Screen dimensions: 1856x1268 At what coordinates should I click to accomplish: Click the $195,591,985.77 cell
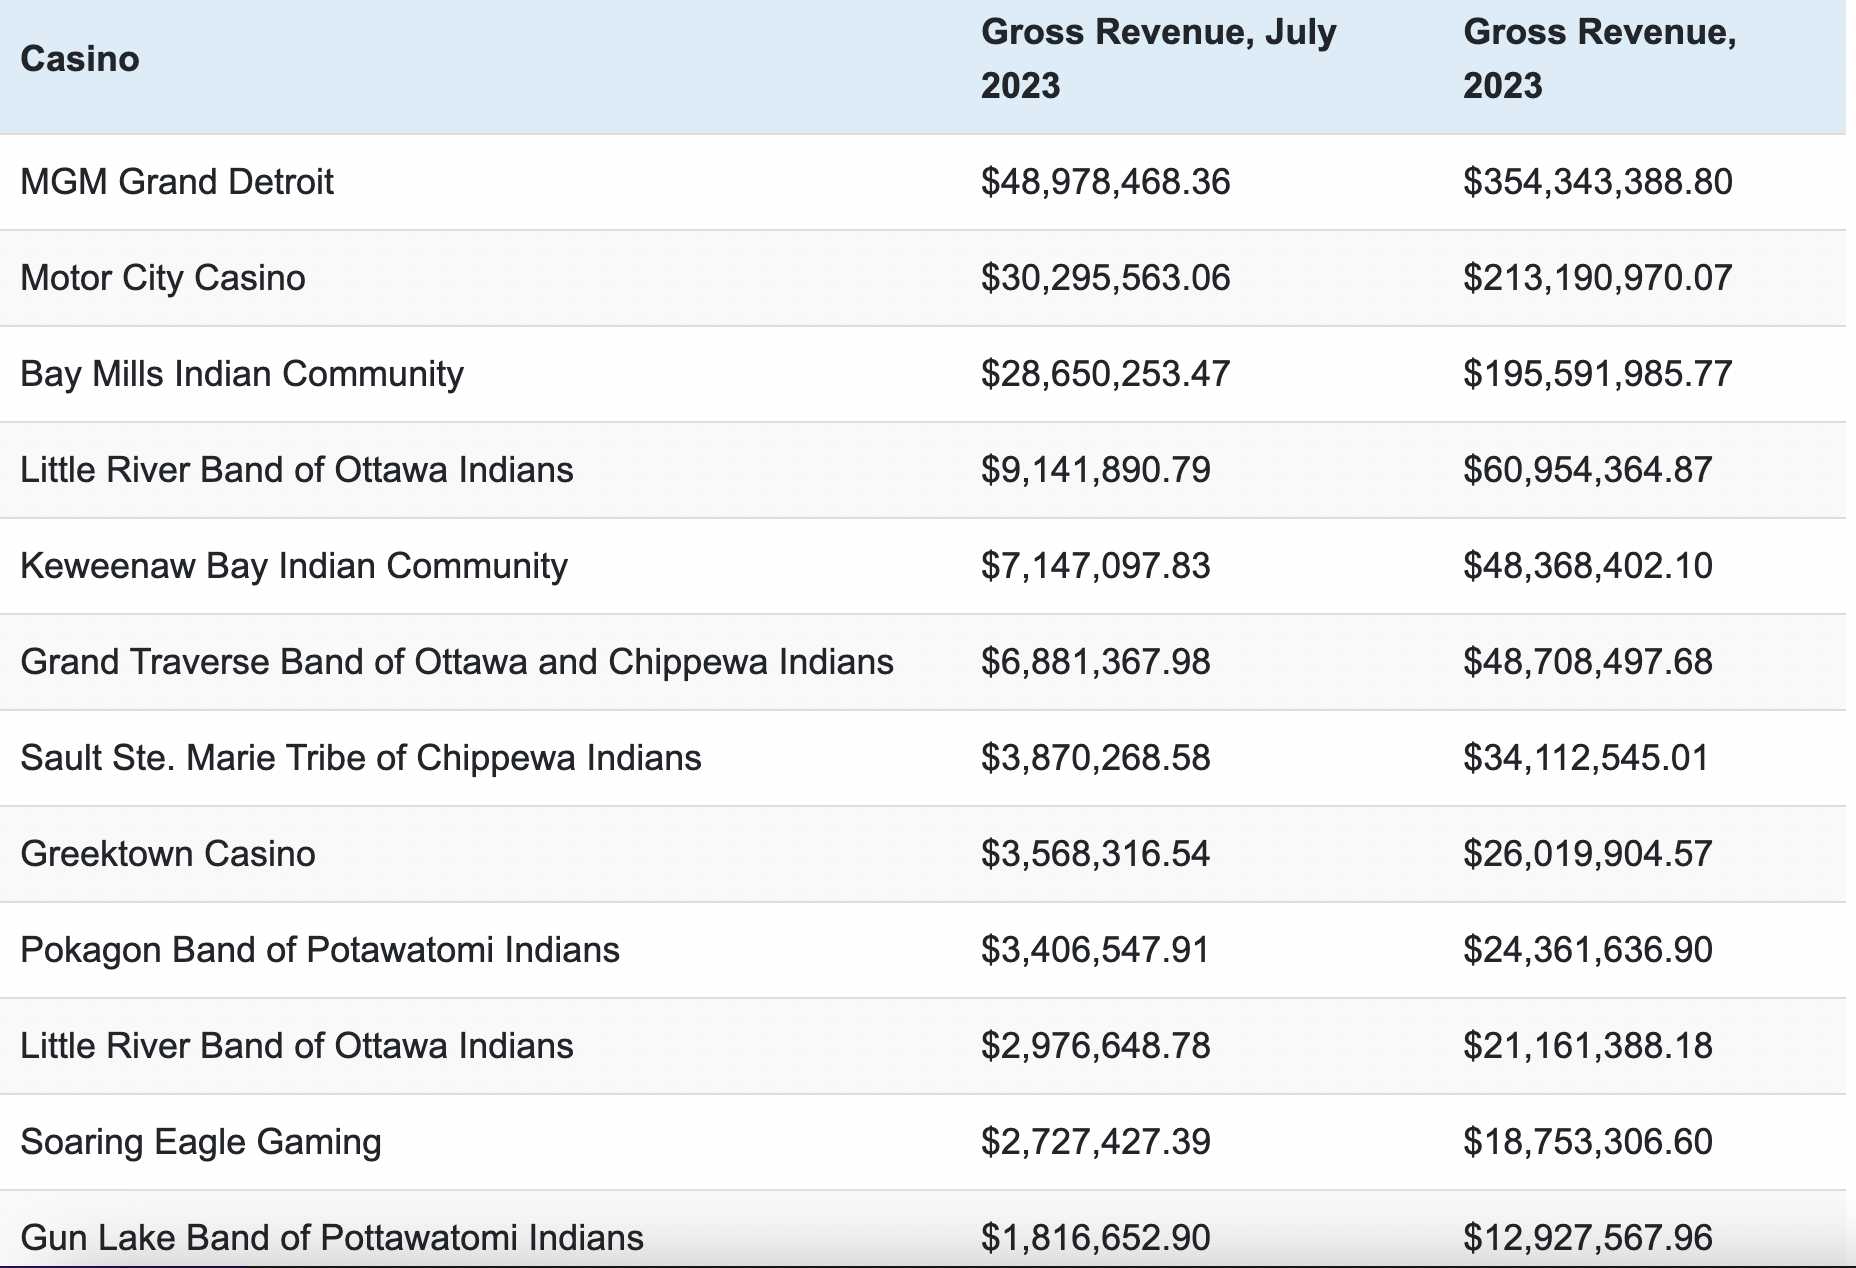click(1598, 374)
